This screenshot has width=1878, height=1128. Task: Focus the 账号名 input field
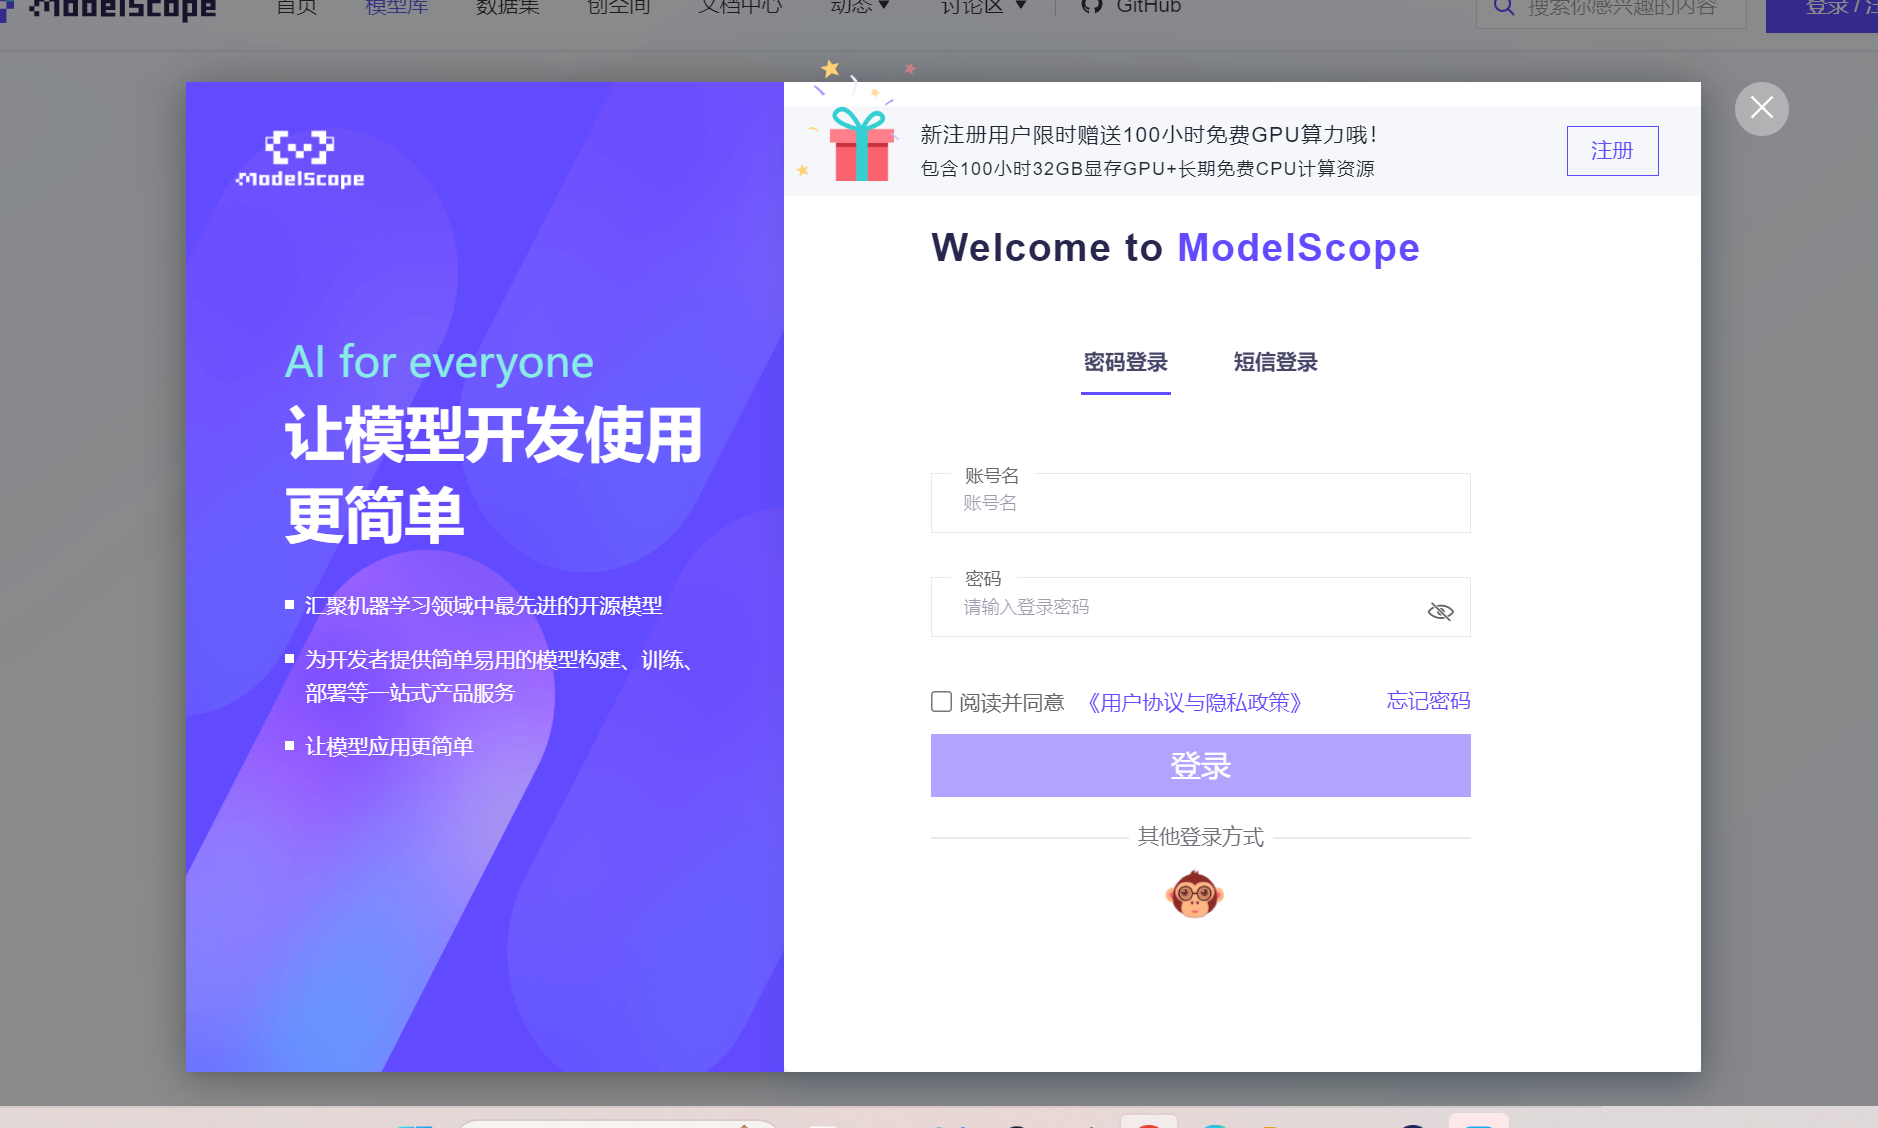[x=1200, y=503]
